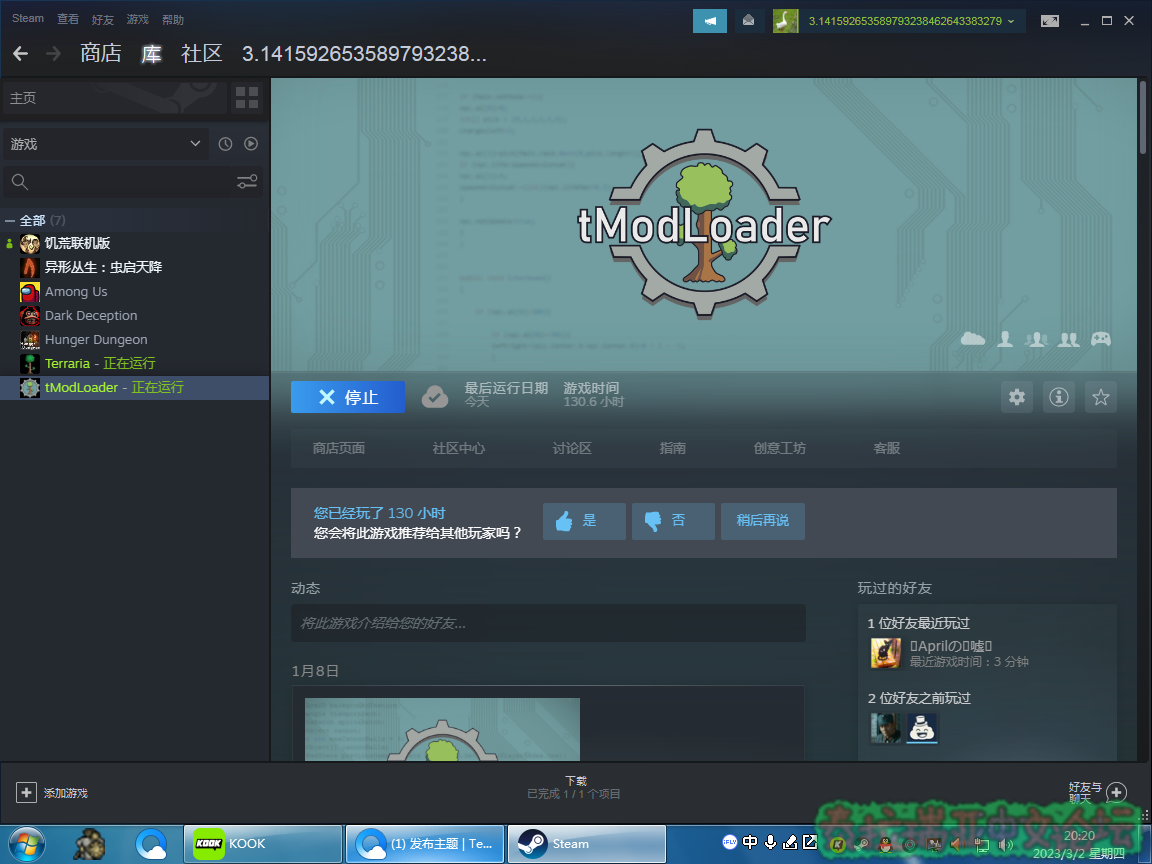This screenshot has width=1152, height=864.
Task: Open 社区中心 link
Action: tap(458, 448)
